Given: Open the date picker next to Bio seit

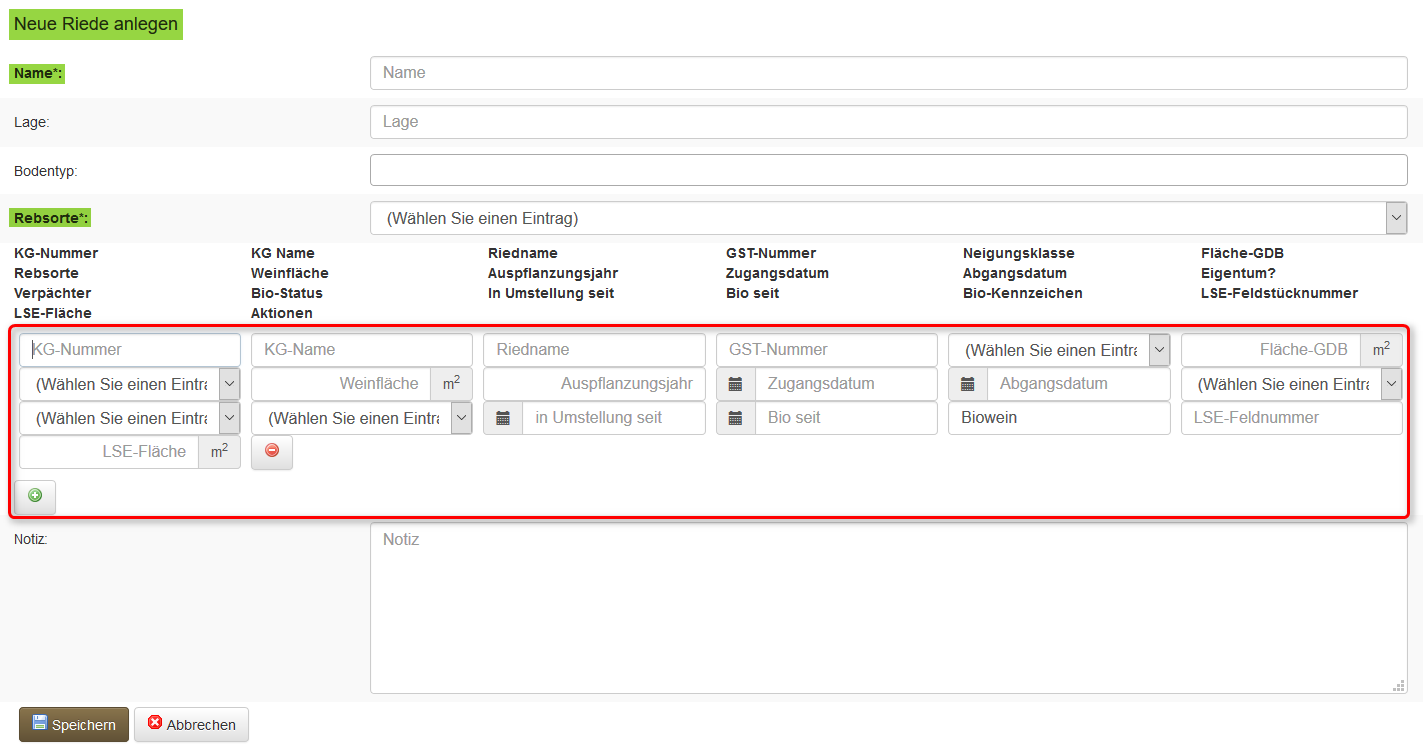Looking at the screenshot, I should coord(736,418).
